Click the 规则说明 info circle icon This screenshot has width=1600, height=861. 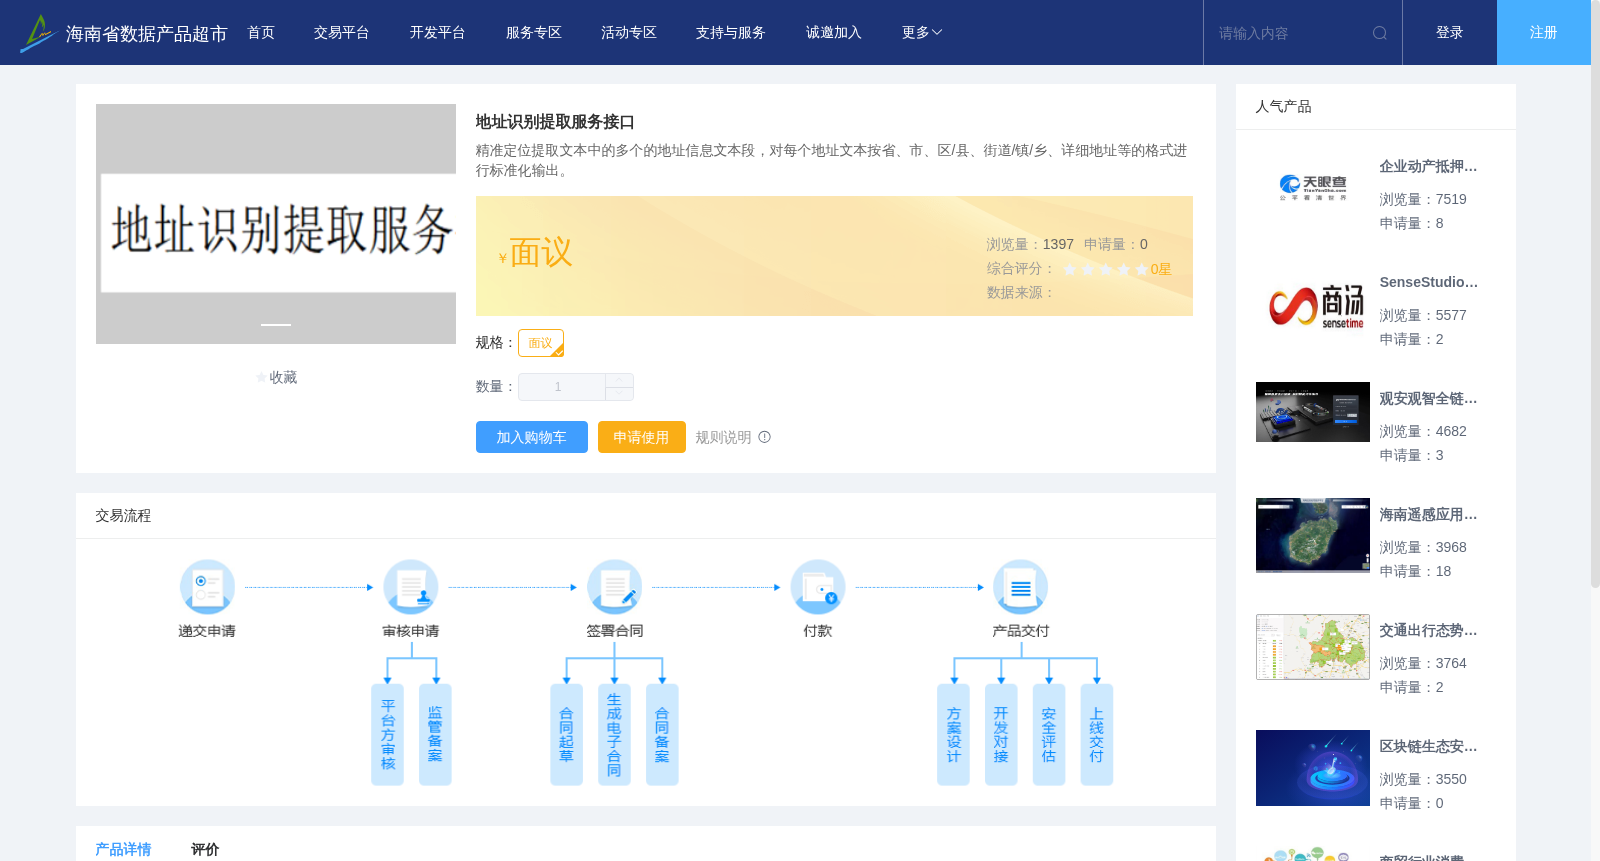765,437
